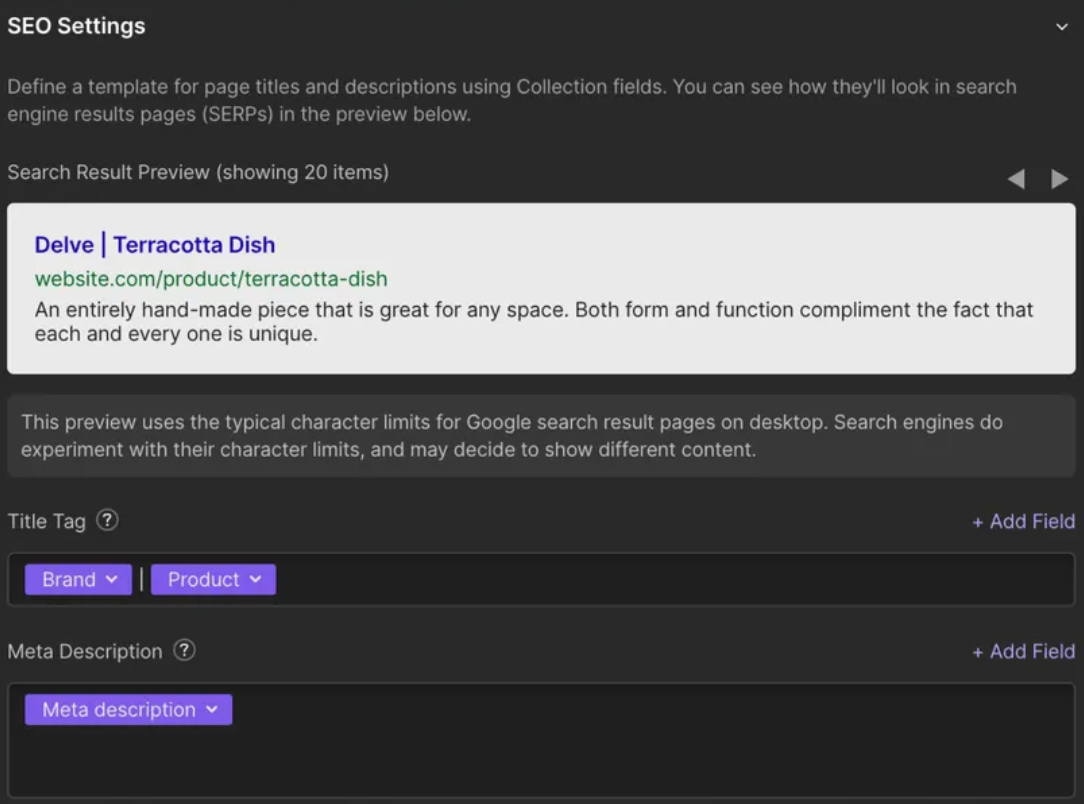Click the intro text about Collection fields
This screenshot has height=804, width=1084.
pos(512,100)
